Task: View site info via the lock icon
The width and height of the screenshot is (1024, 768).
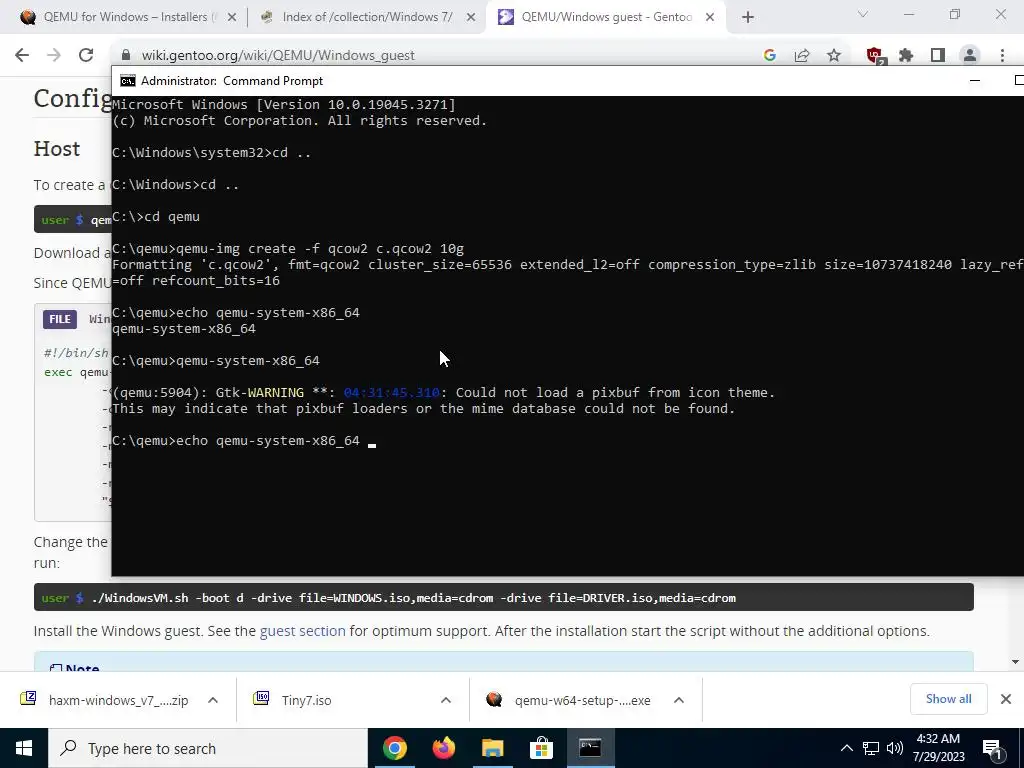Action: coord(126,56)
